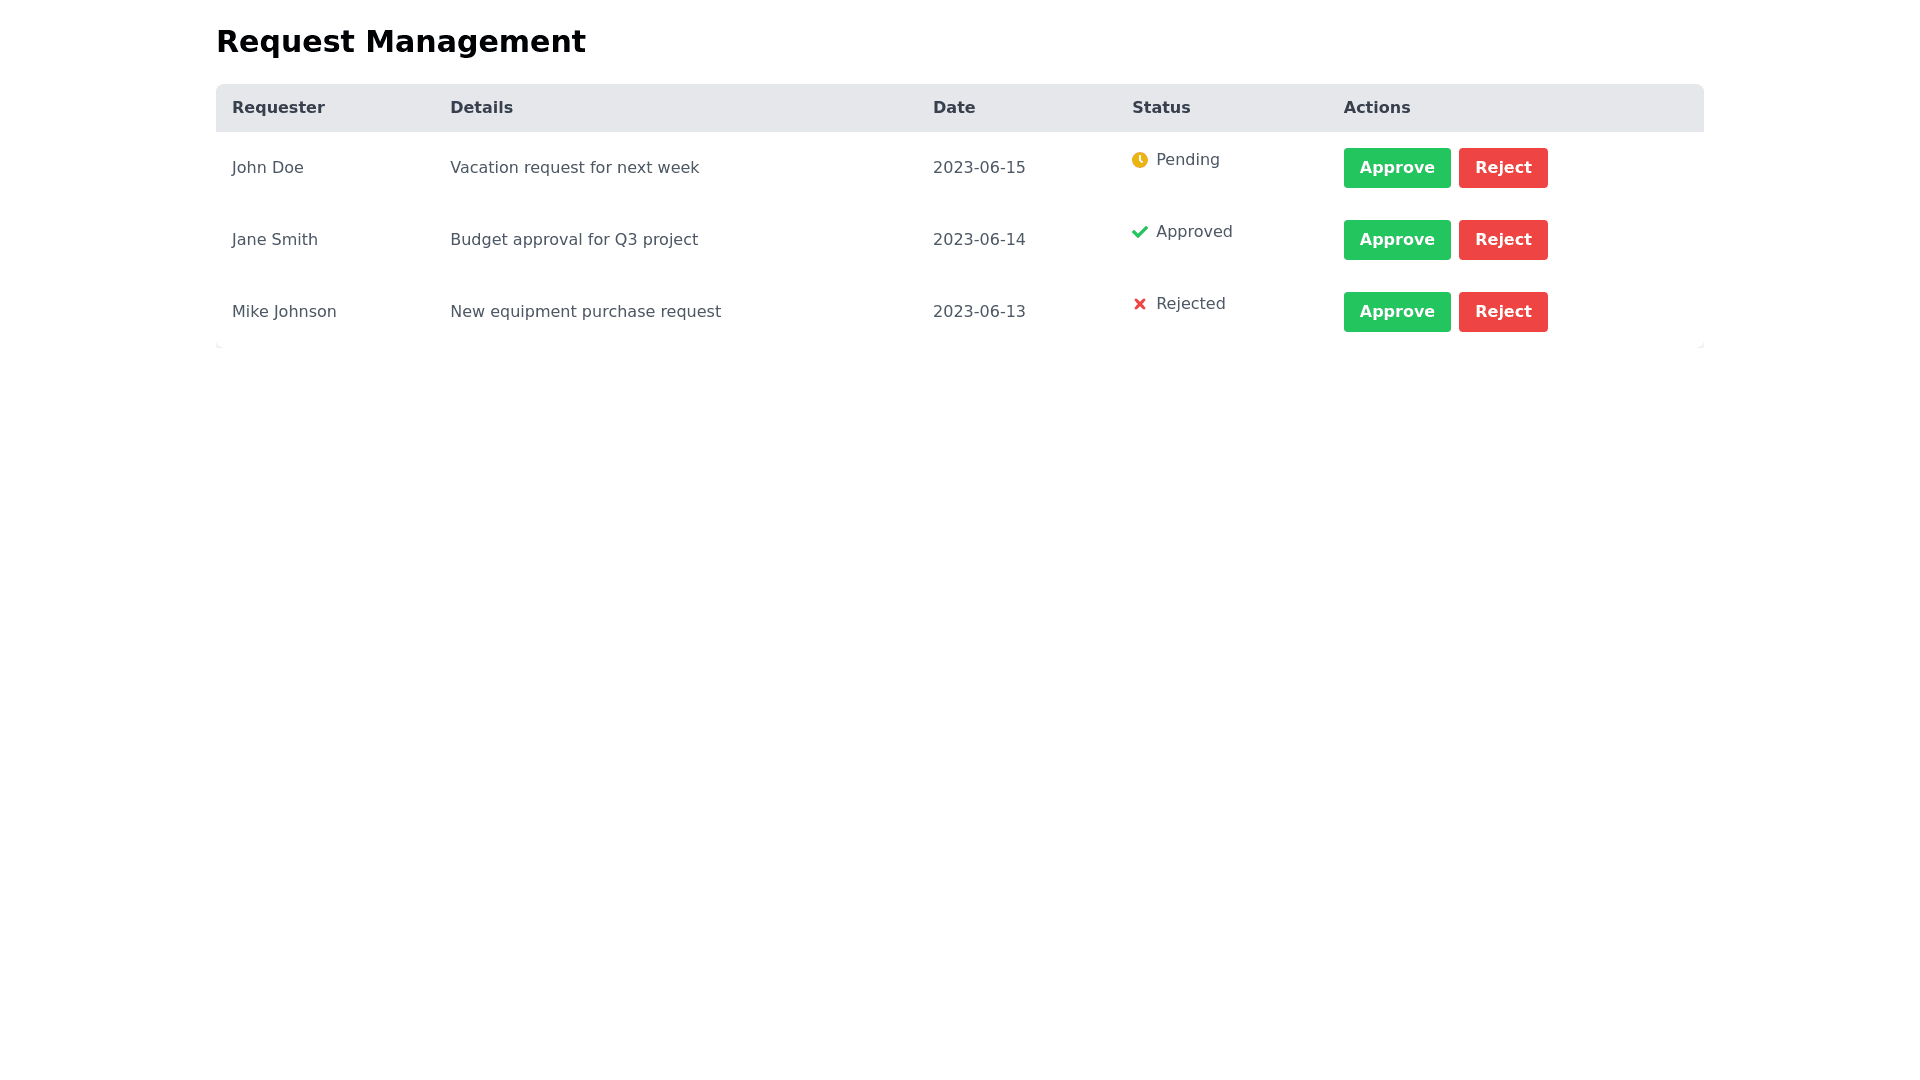The height and width of the screenshot is (1080, 1920).
Task: Click the green checkmark Approved icon
Action: (1139, 232)
